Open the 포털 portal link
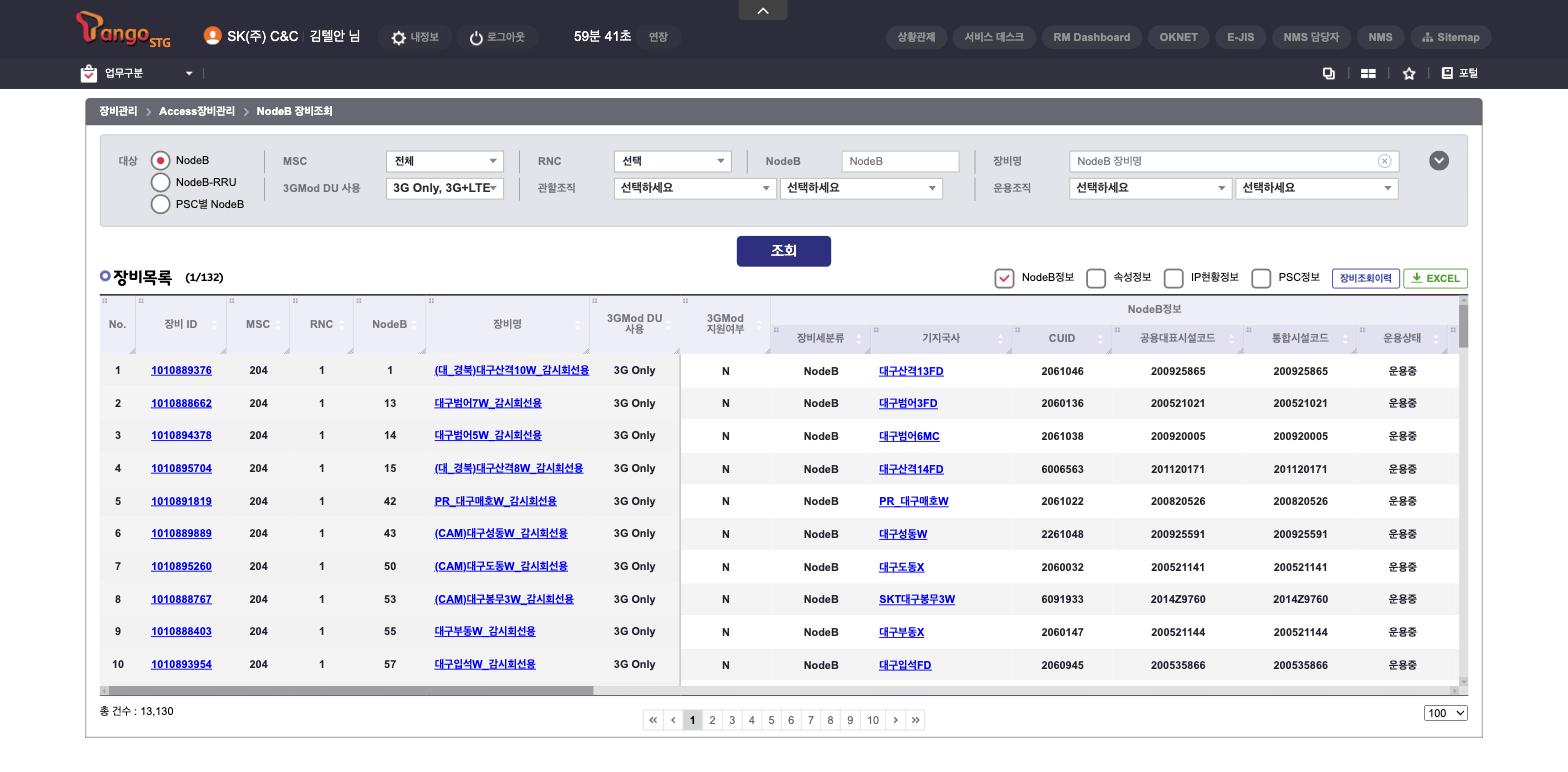1568x772 pixels. (1460, 73)
